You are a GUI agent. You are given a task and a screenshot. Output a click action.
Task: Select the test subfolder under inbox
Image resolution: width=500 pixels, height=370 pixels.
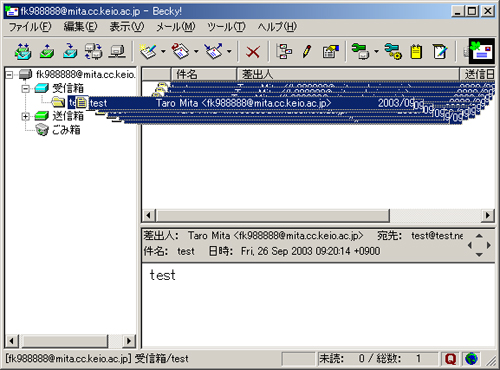click(71, 102)
